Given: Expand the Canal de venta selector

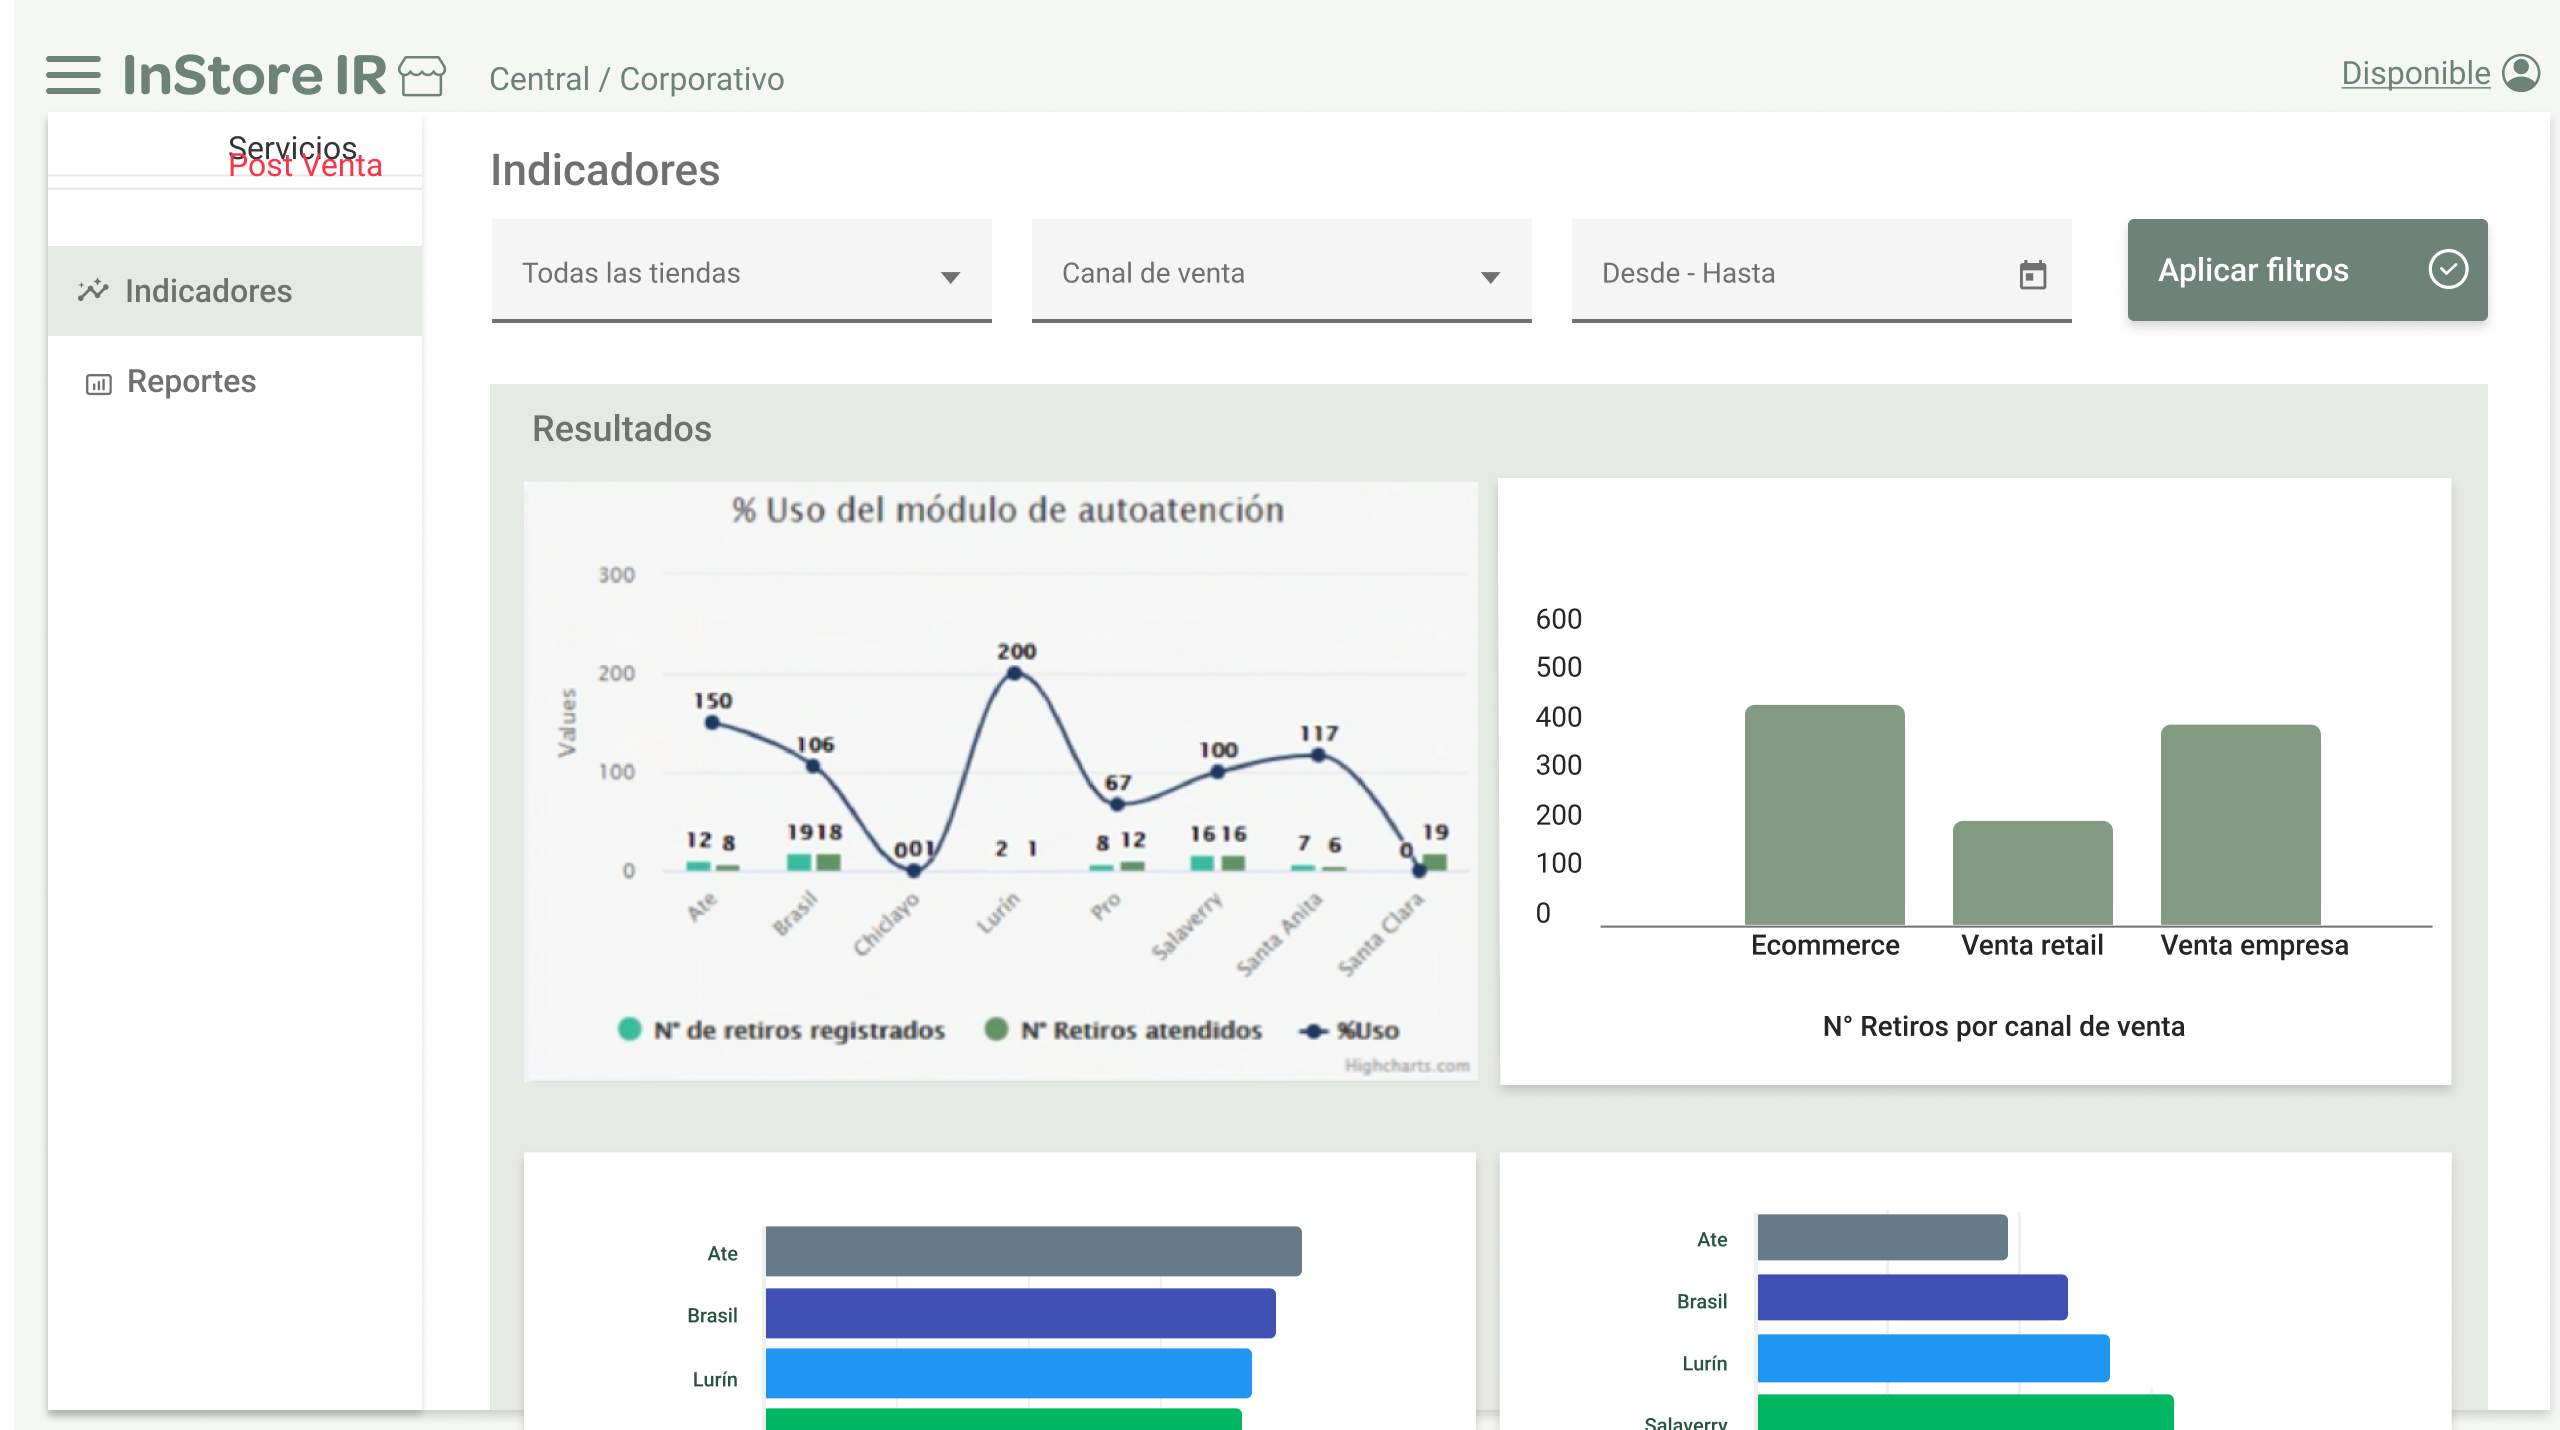Looking at the screenshot, I should pyautogui.click(x=1280, y=272).
